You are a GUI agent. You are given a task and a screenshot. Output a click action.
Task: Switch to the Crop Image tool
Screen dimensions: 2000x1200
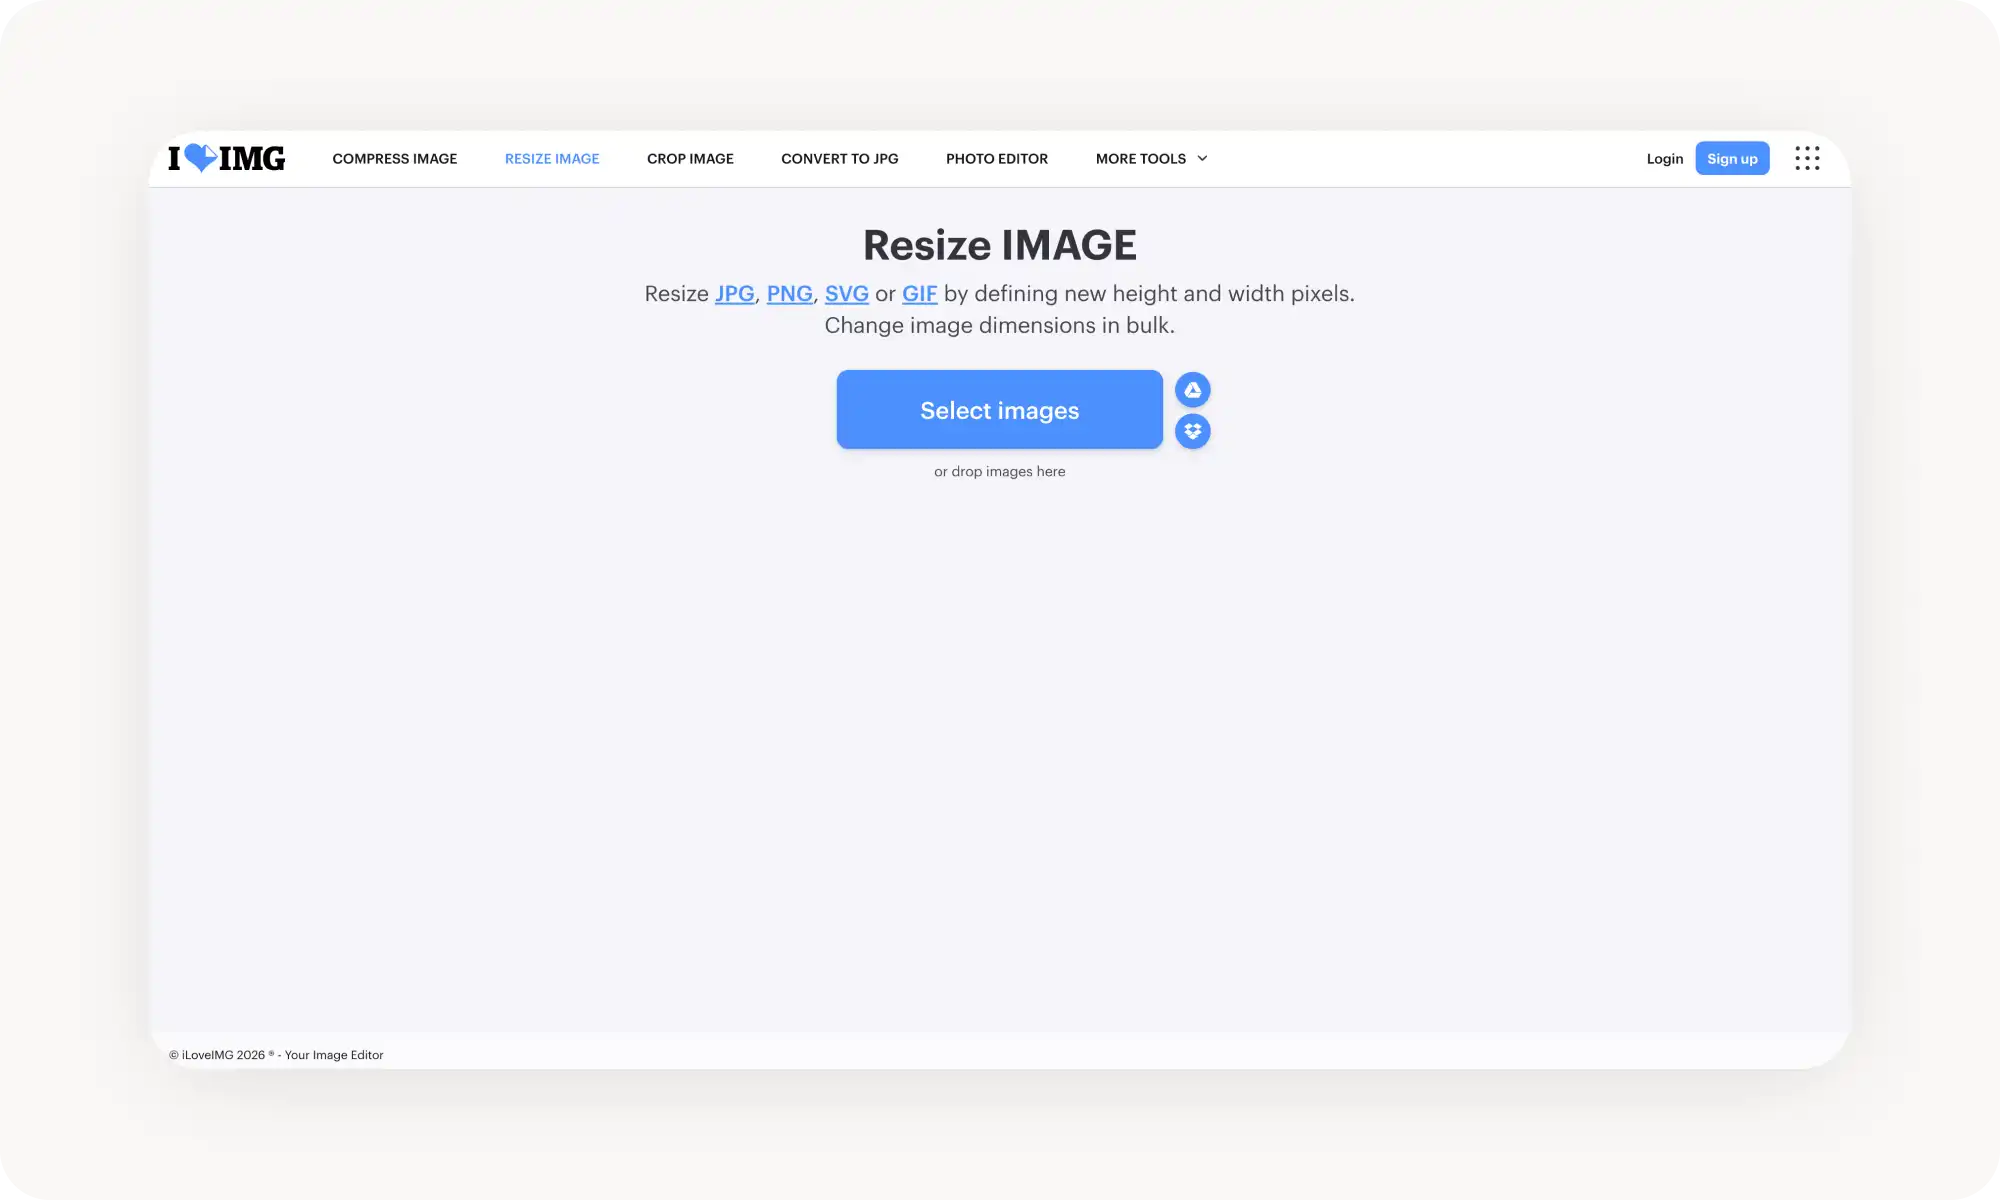690,158
